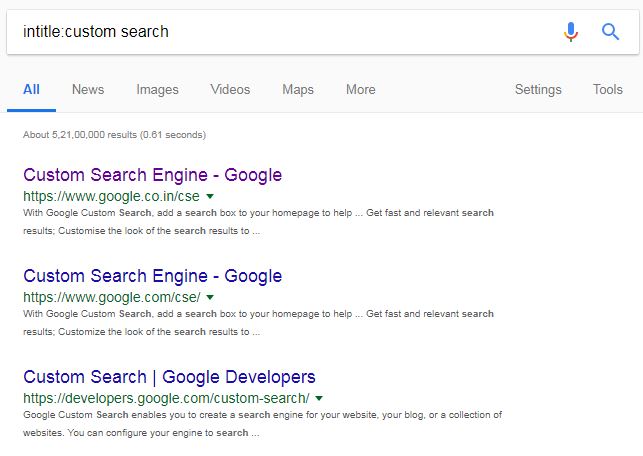Open the More menu

pos(360,90)
